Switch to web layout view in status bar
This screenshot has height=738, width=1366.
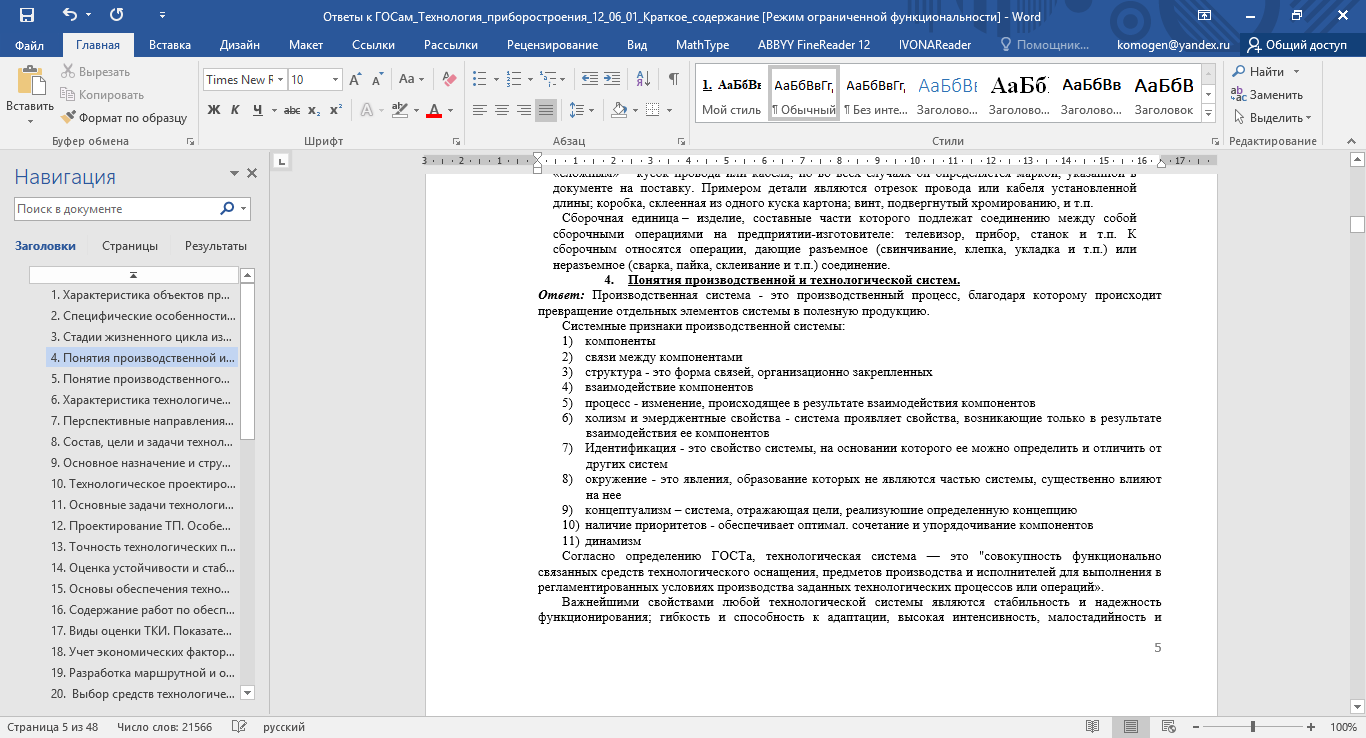pyautogui.click(x=1169, y=727)
